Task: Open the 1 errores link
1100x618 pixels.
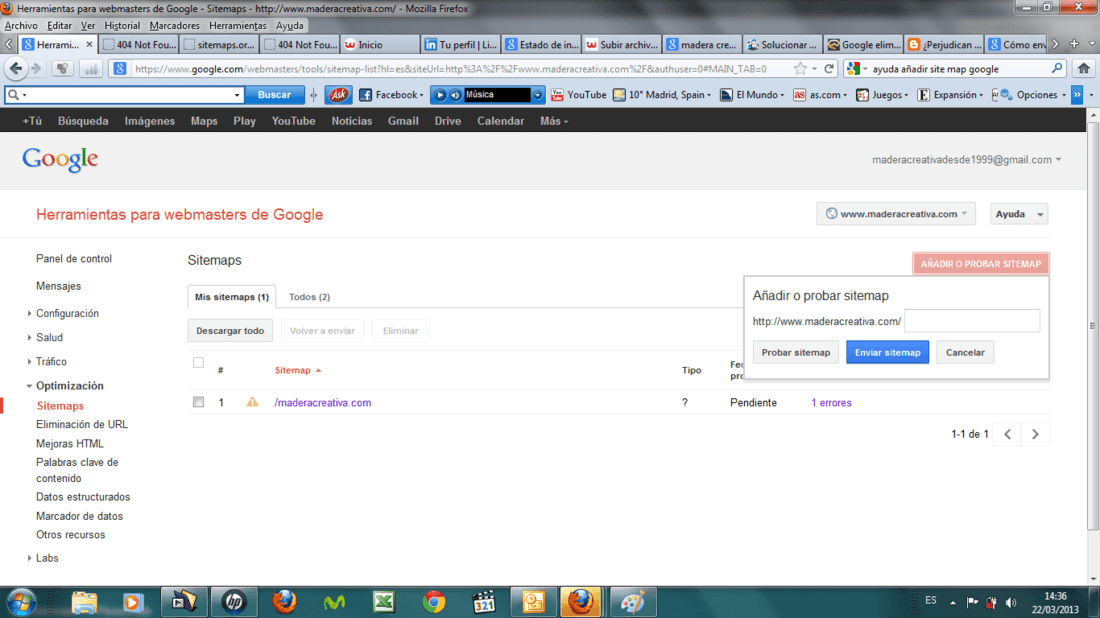Action: [x=831, y=403]
